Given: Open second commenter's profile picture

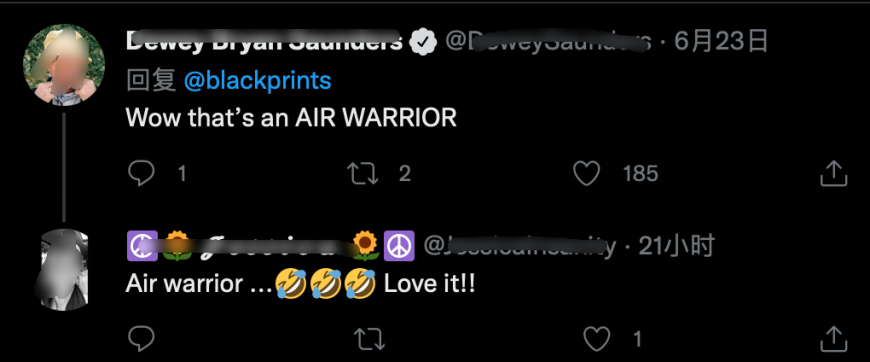Looking at the screenshot, I should (64, 269).
